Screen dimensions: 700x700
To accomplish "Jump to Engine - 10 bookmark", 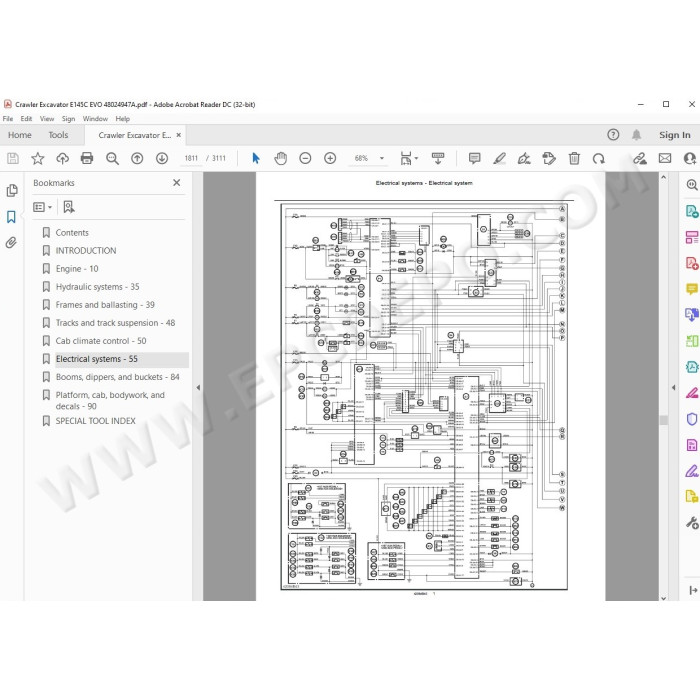I will click(77, 269).
